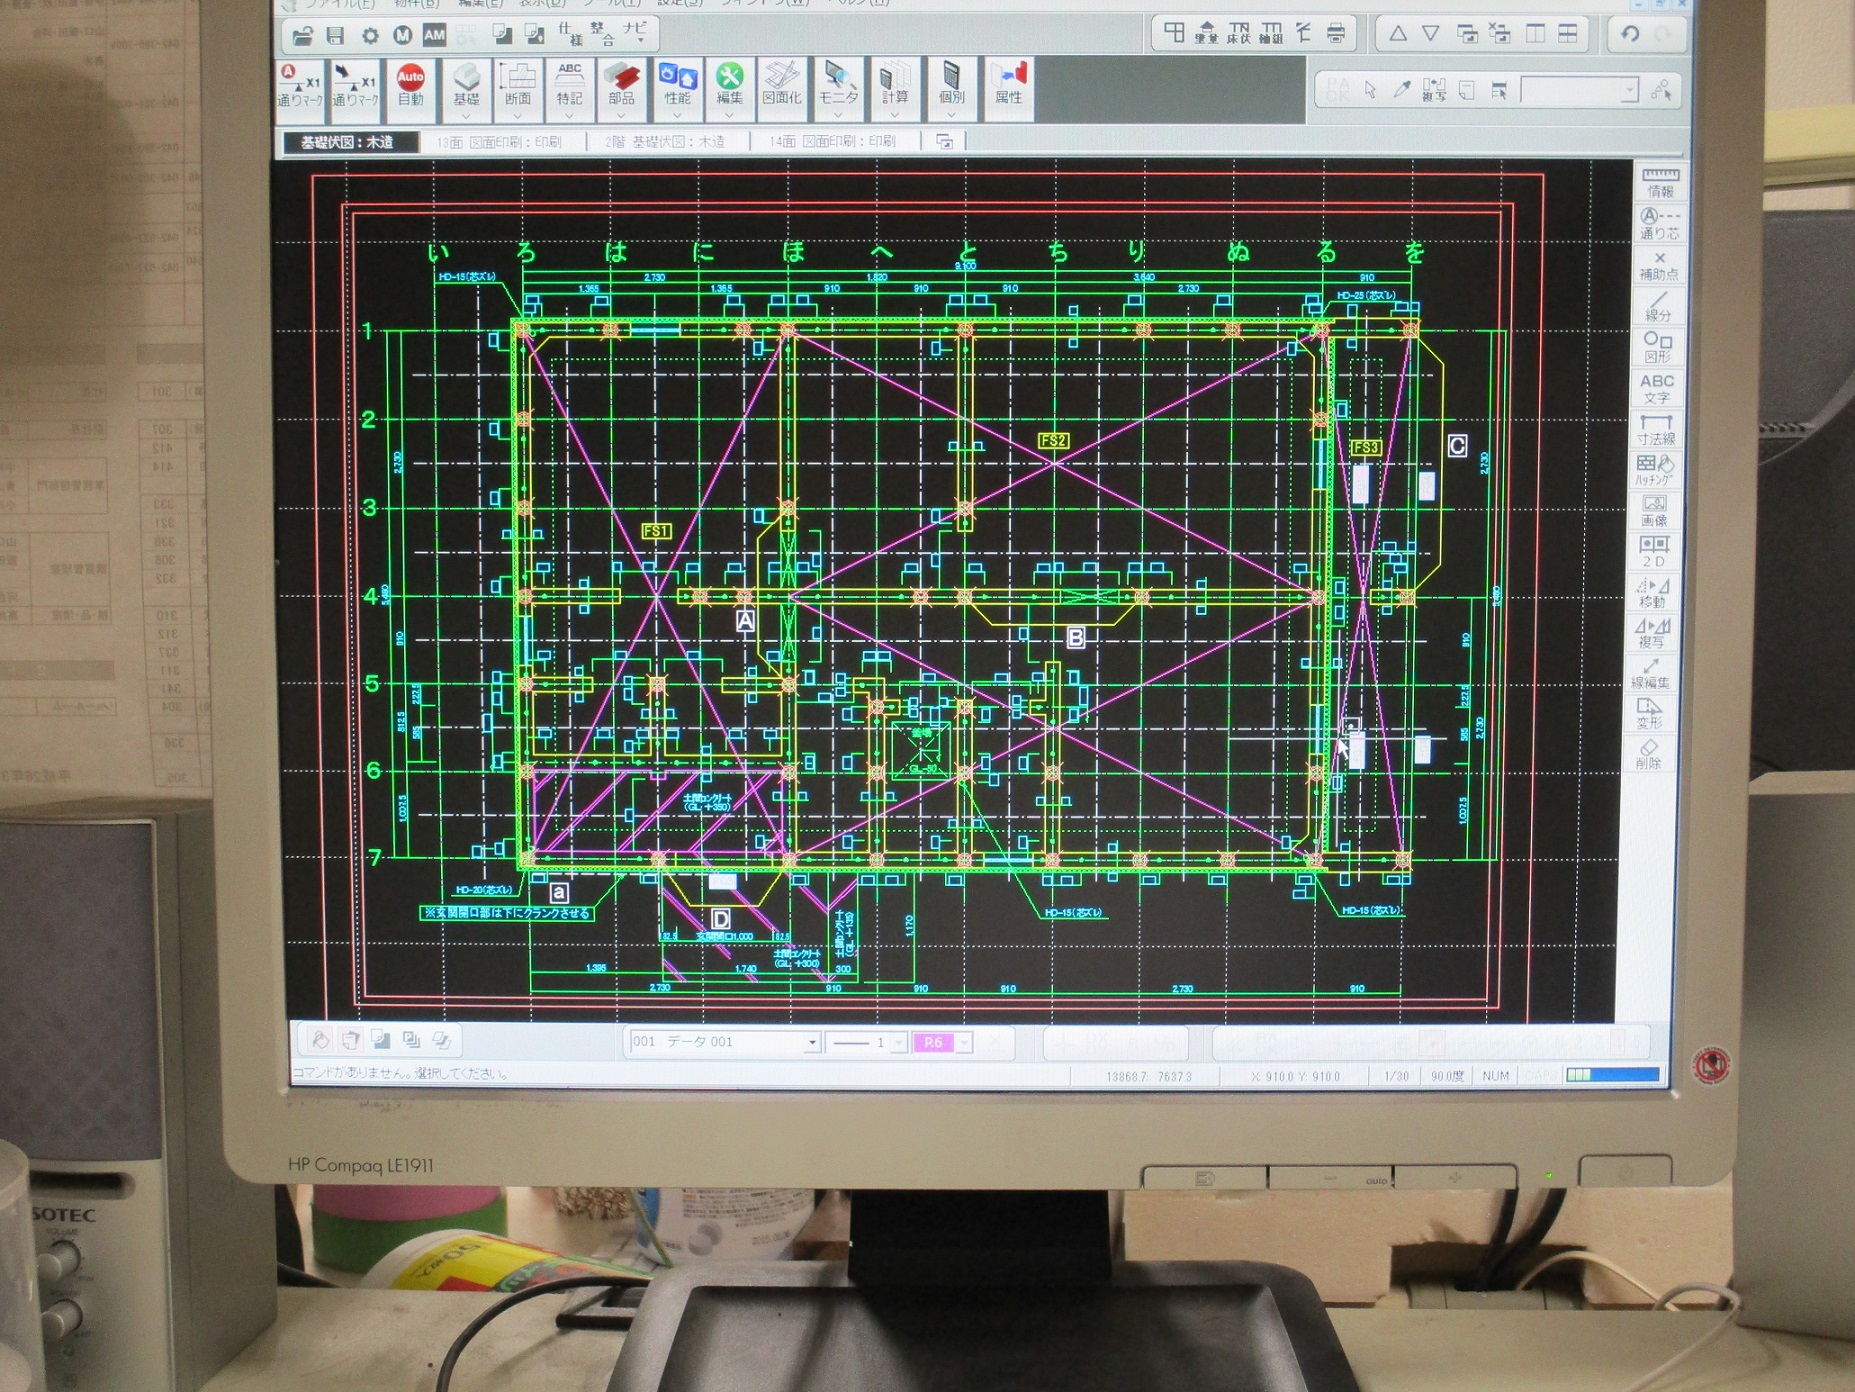Expand the 性能 performance dropdown
The width and height of the screenshot is (1855, 1392).
coord(677,116)
